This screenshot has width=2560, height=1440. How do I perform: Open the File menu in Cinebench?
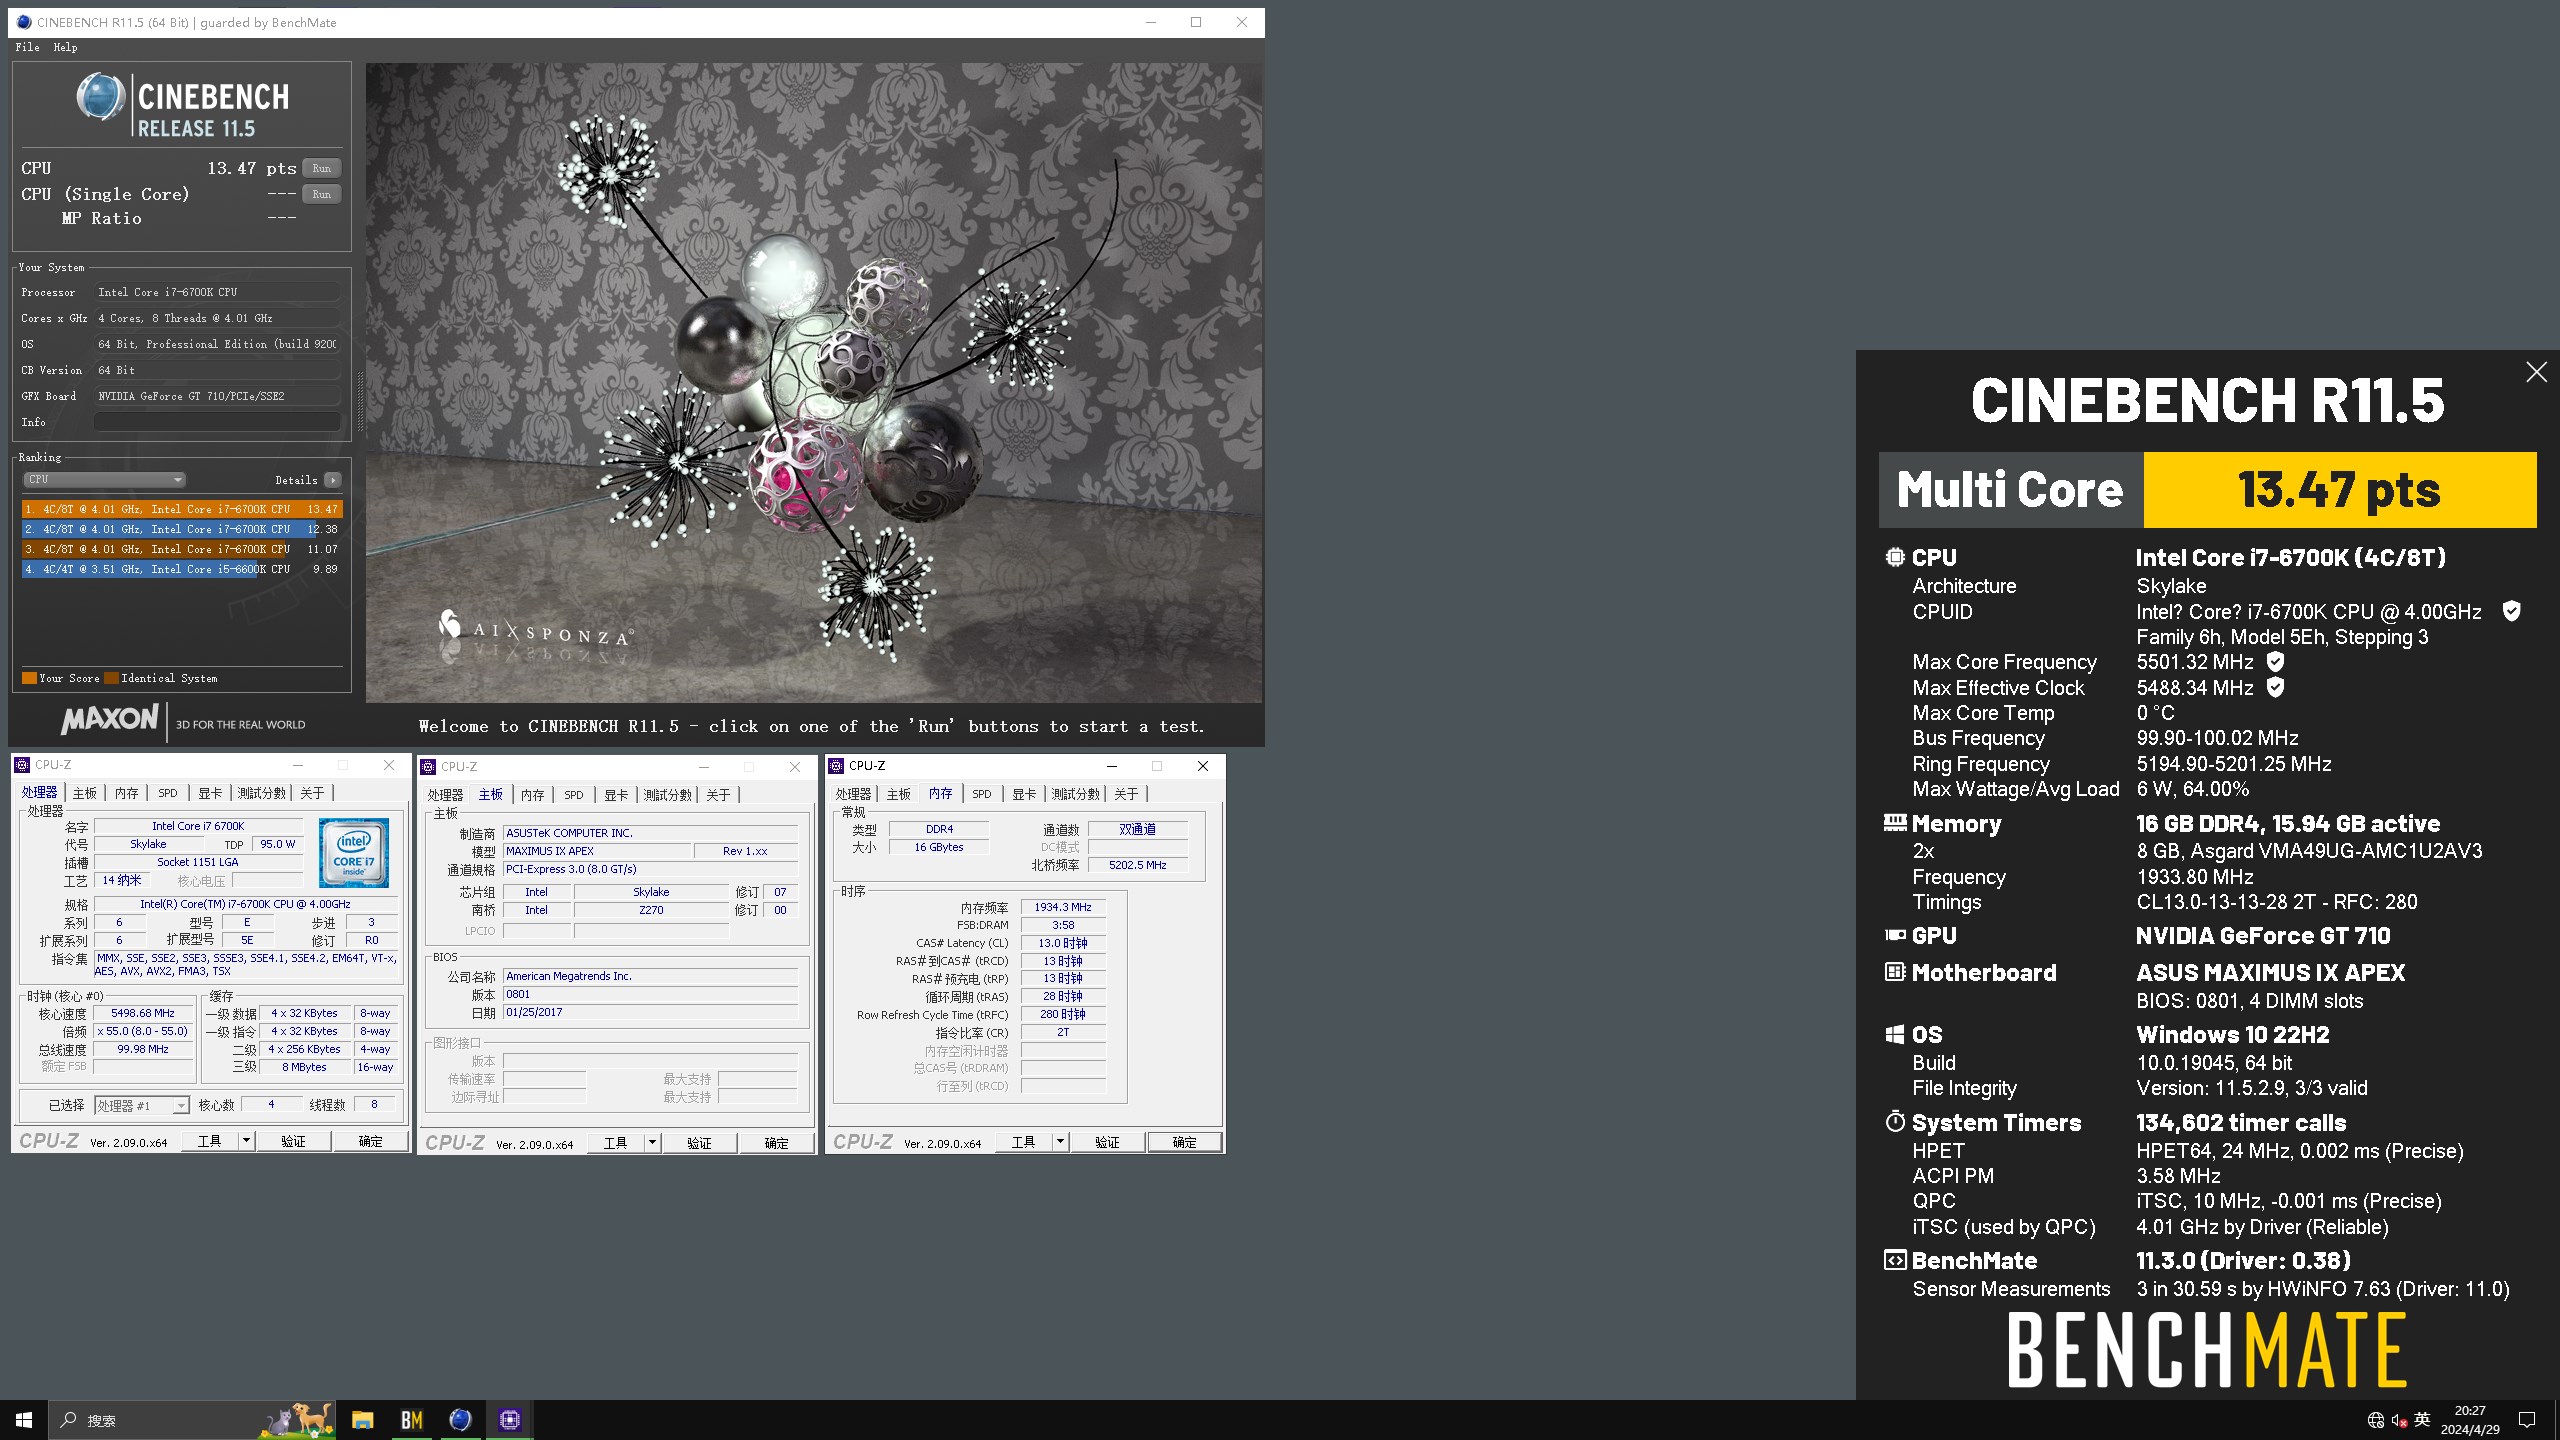[27, 47]
